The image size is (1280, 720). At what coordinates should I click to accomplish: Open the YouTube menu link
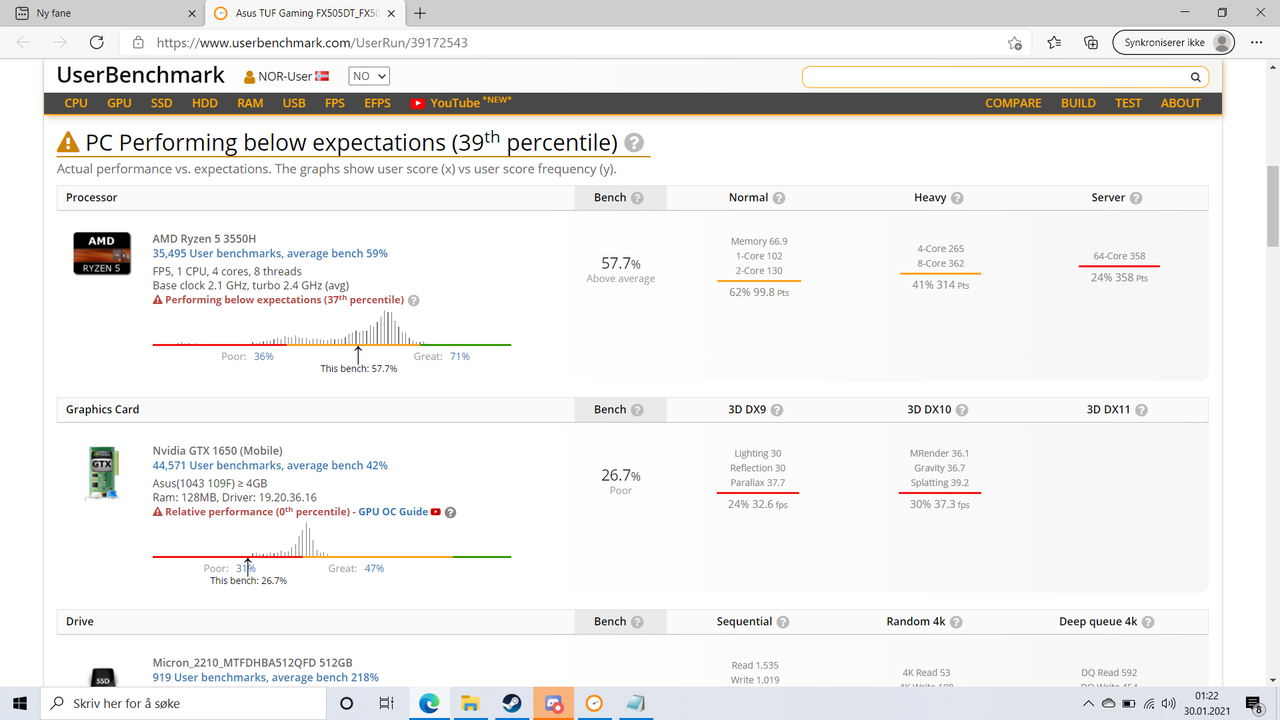click(460, 103)
